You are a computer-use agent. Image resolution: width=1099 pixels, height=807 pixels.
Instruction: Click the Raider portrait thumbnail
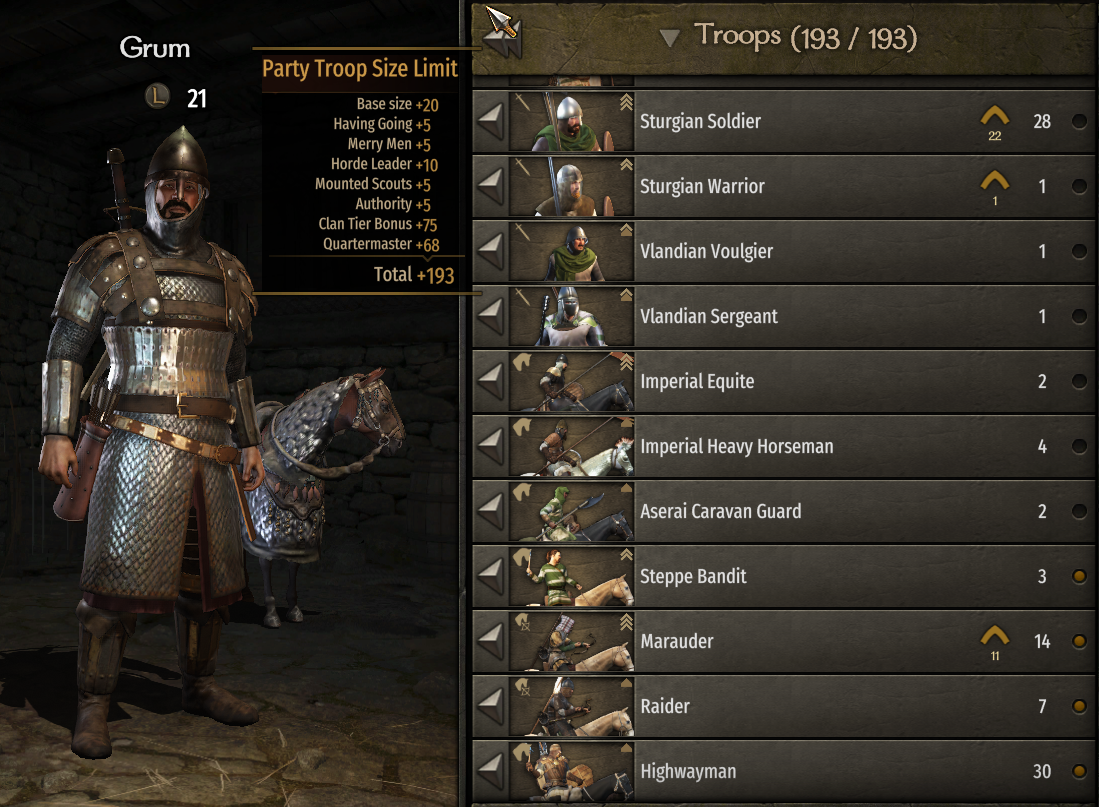click(572, 706)
